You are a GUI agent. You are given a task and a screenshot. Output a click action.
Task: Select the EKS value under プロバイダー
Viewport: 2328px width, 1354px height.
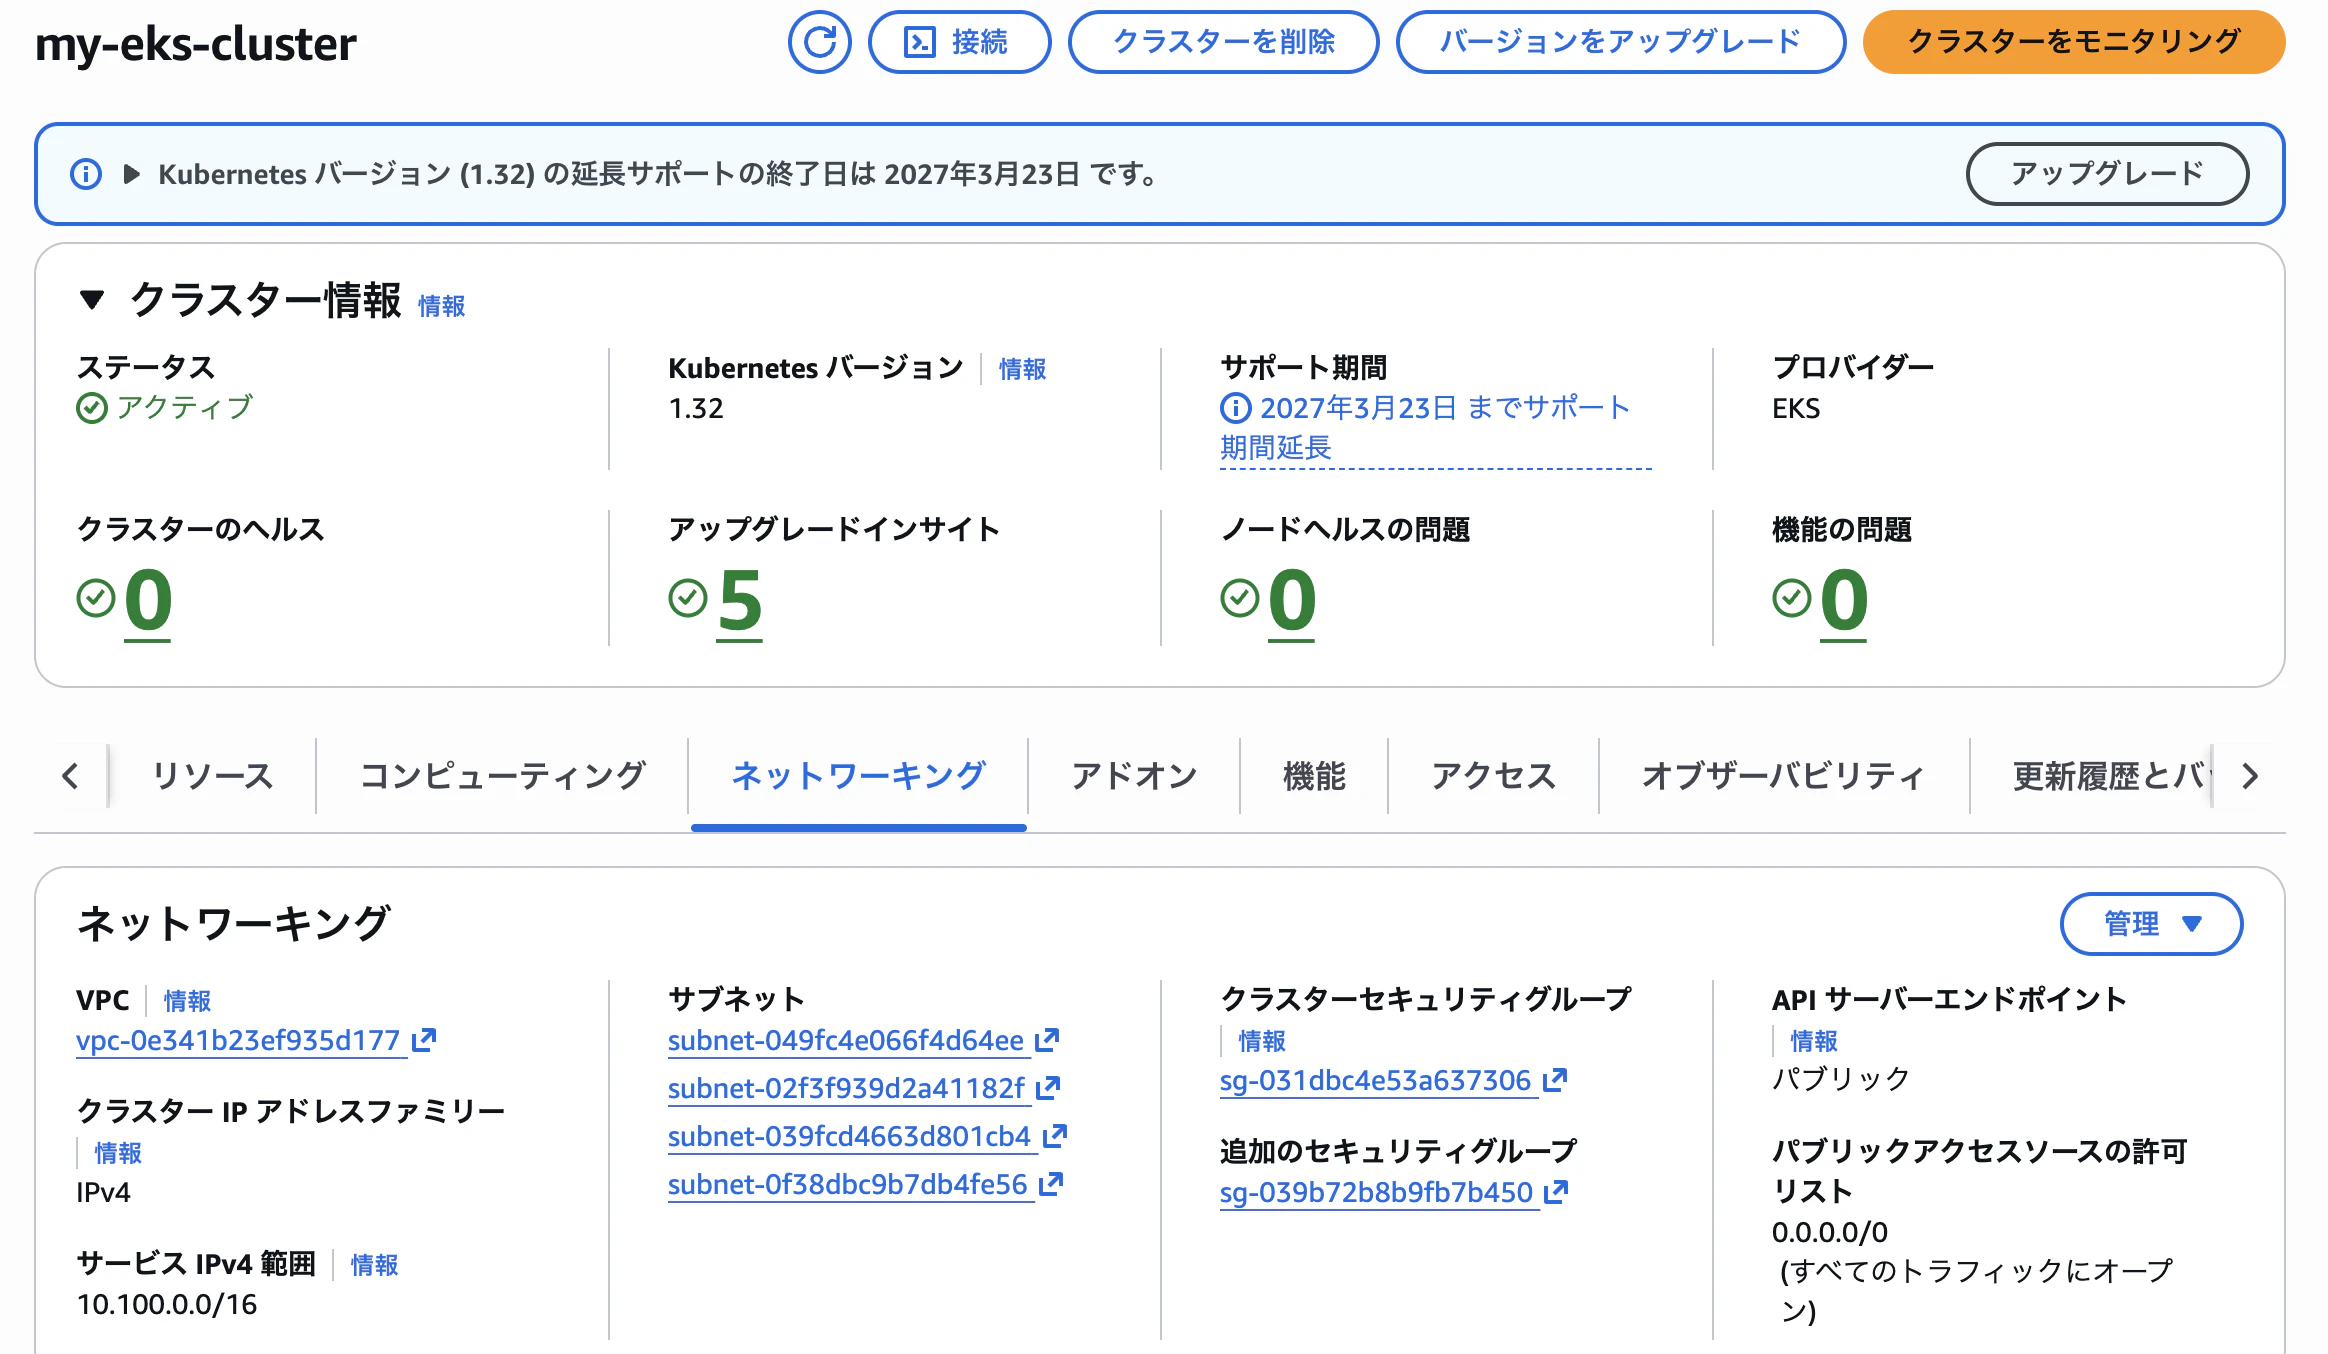pos(1796,408)
